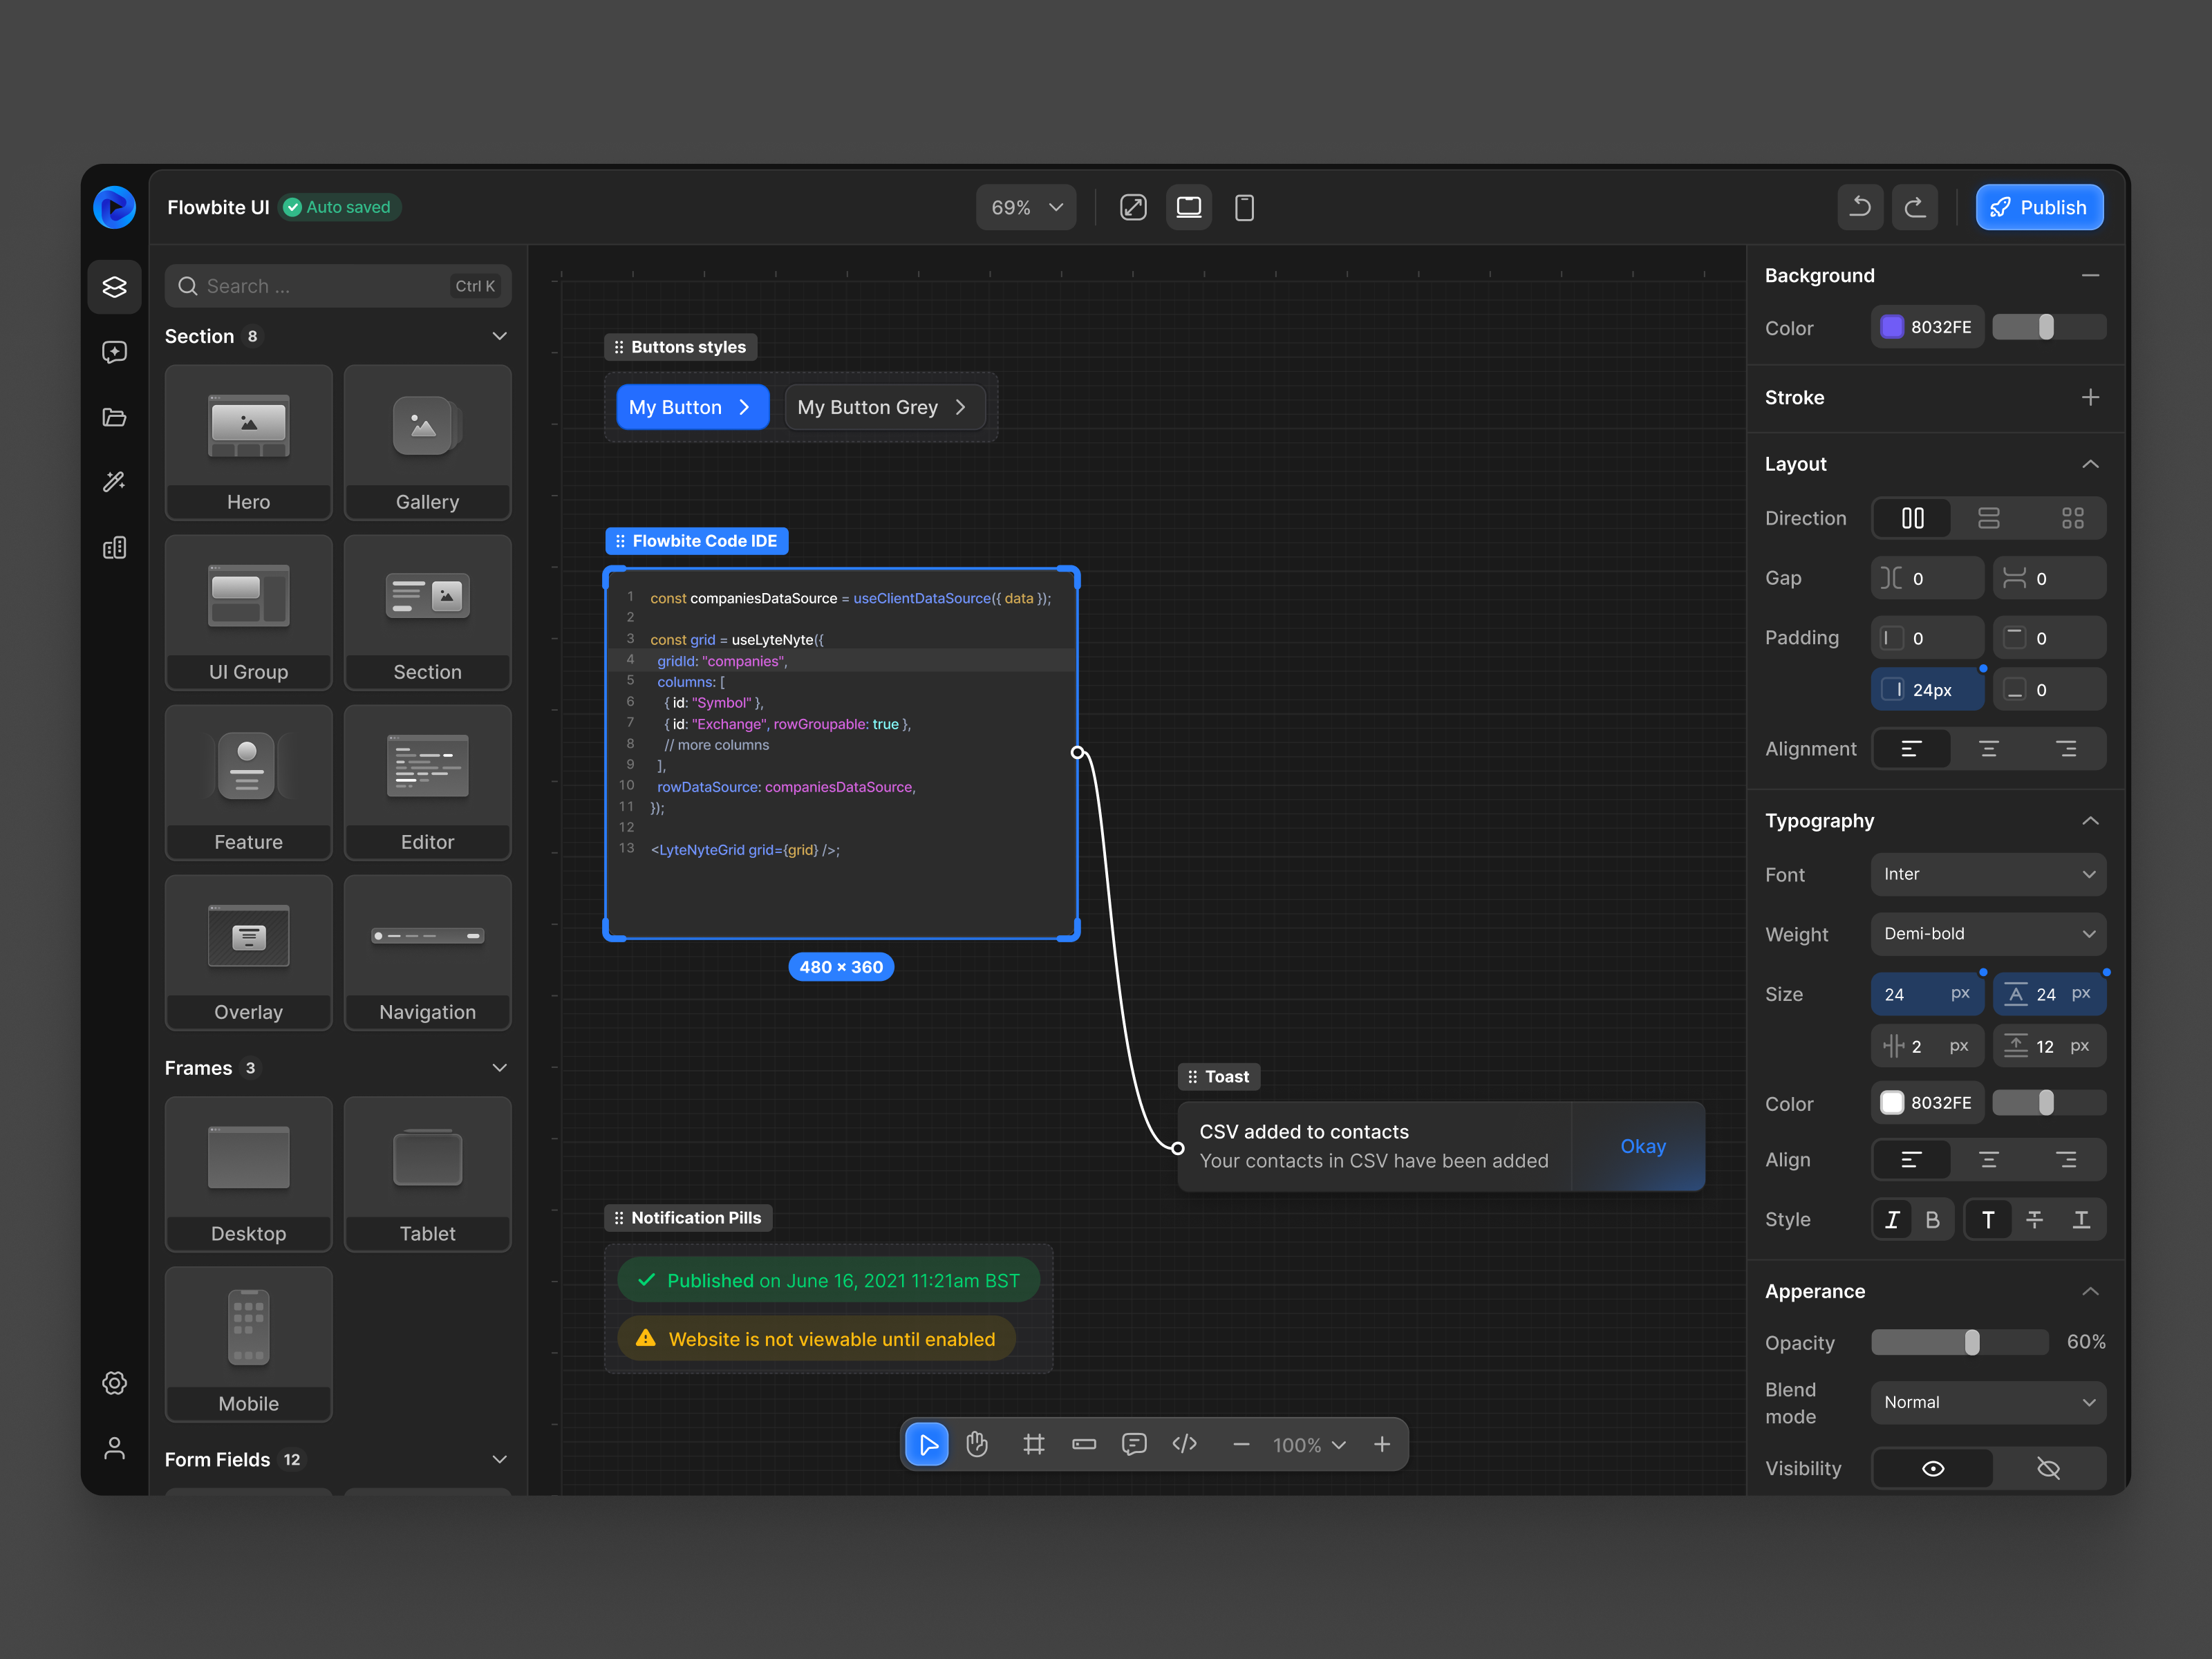
Task: Open the Blend mode Normal dropdown
Action: tap(1988, 1402)
